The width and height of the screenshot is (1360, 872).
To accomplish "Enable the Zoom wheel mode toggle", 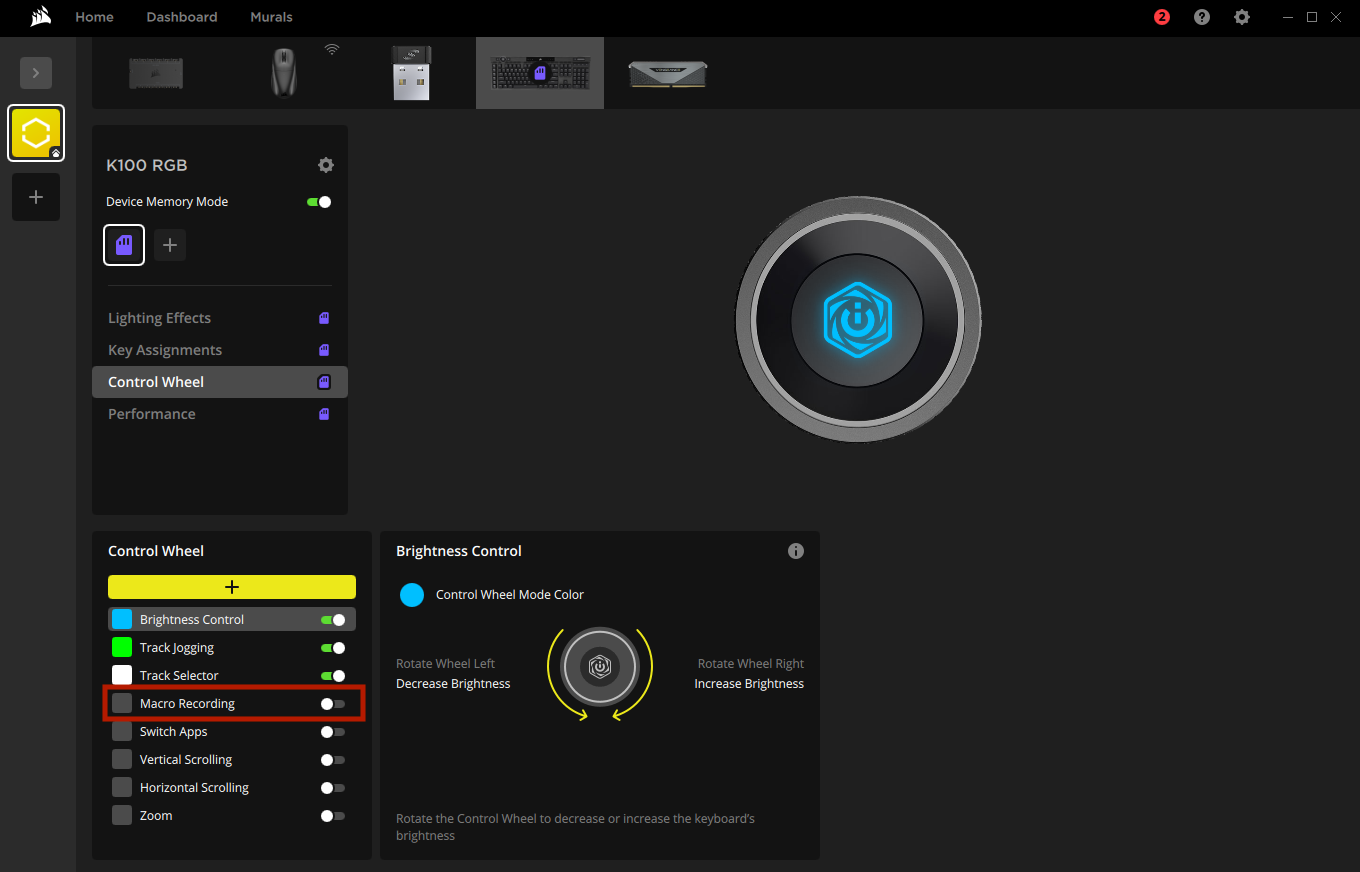I will pos(333,816).
